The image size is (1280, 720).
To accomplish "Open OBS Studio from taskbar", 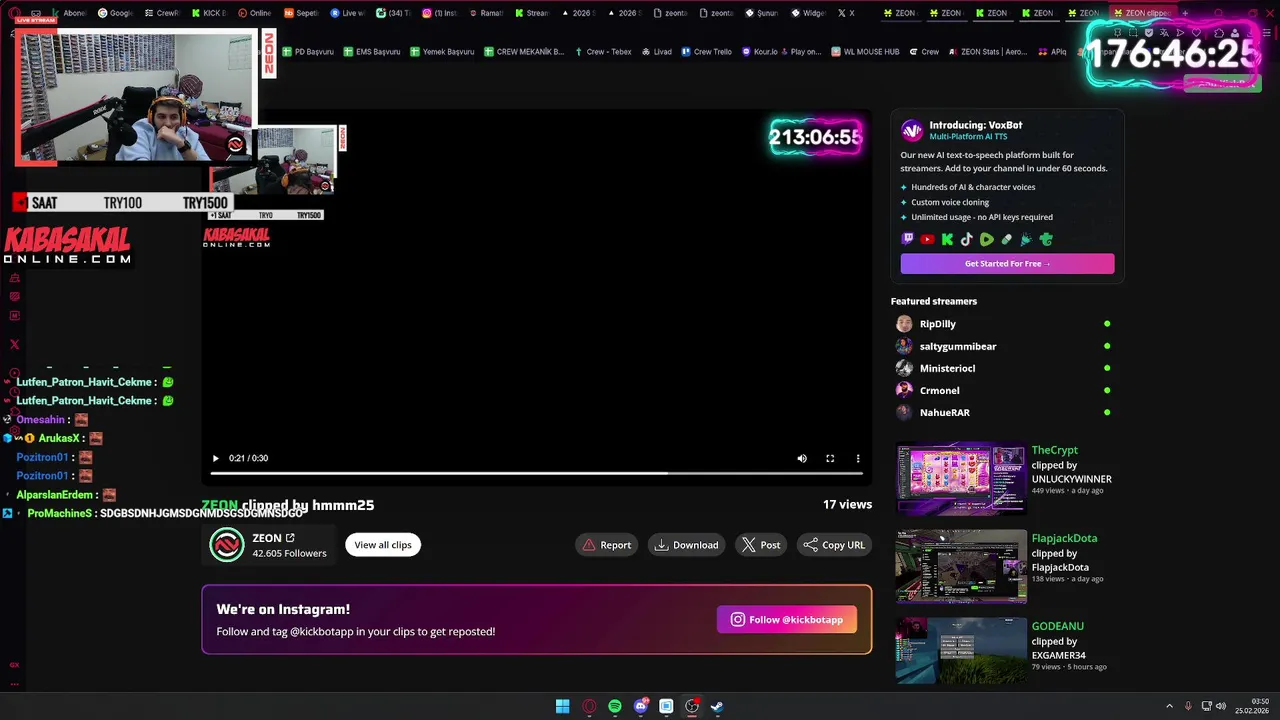I will [692, 706].
